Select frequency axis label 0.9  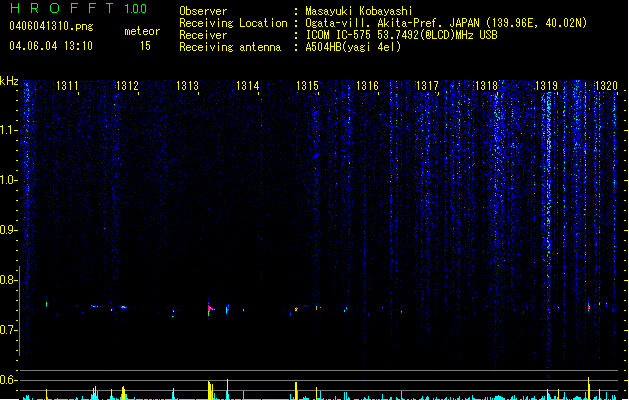[8, 230]
